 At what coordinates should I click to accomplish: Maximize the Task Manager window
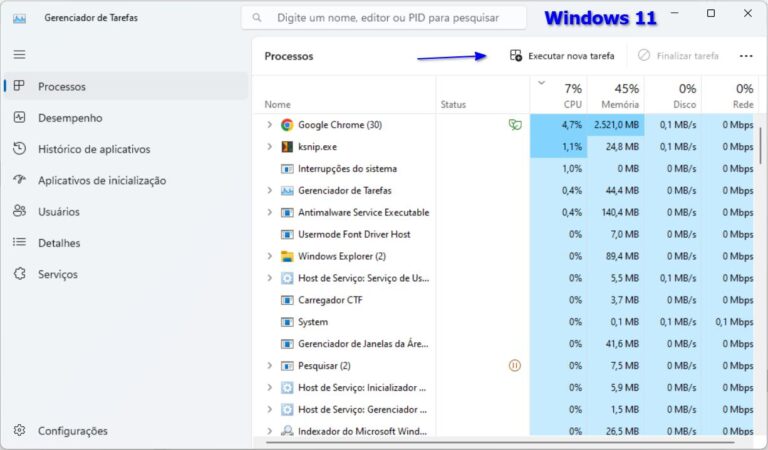711,14
